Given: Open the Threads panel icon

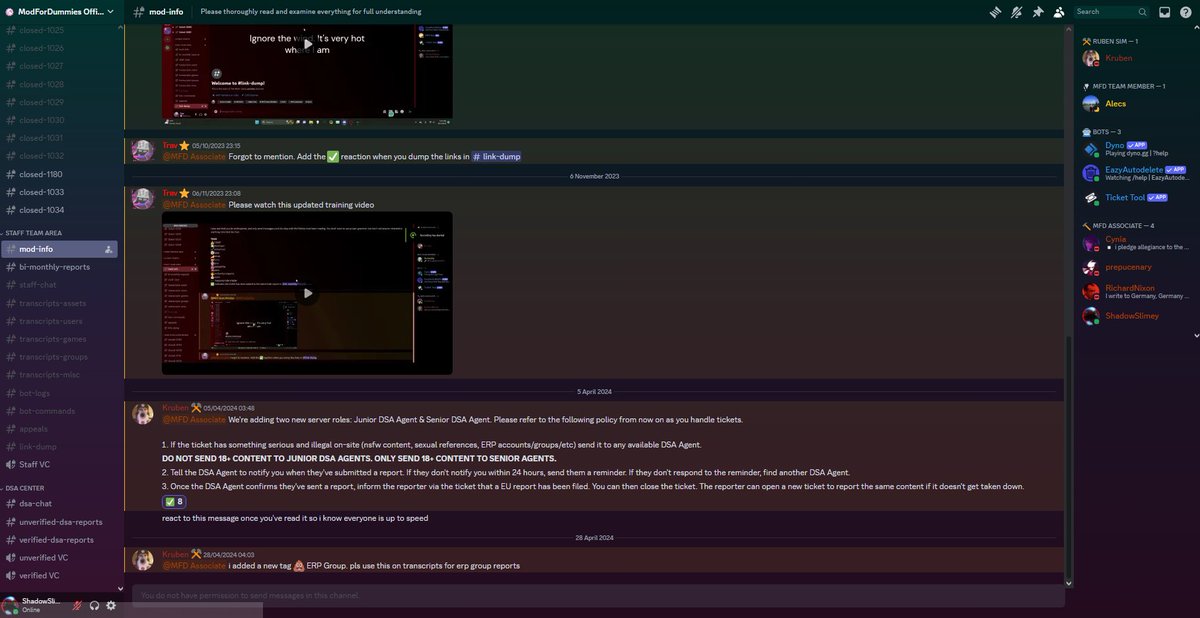Looking at the screenshot, I should pyautogui.click(x=995, y=12).
